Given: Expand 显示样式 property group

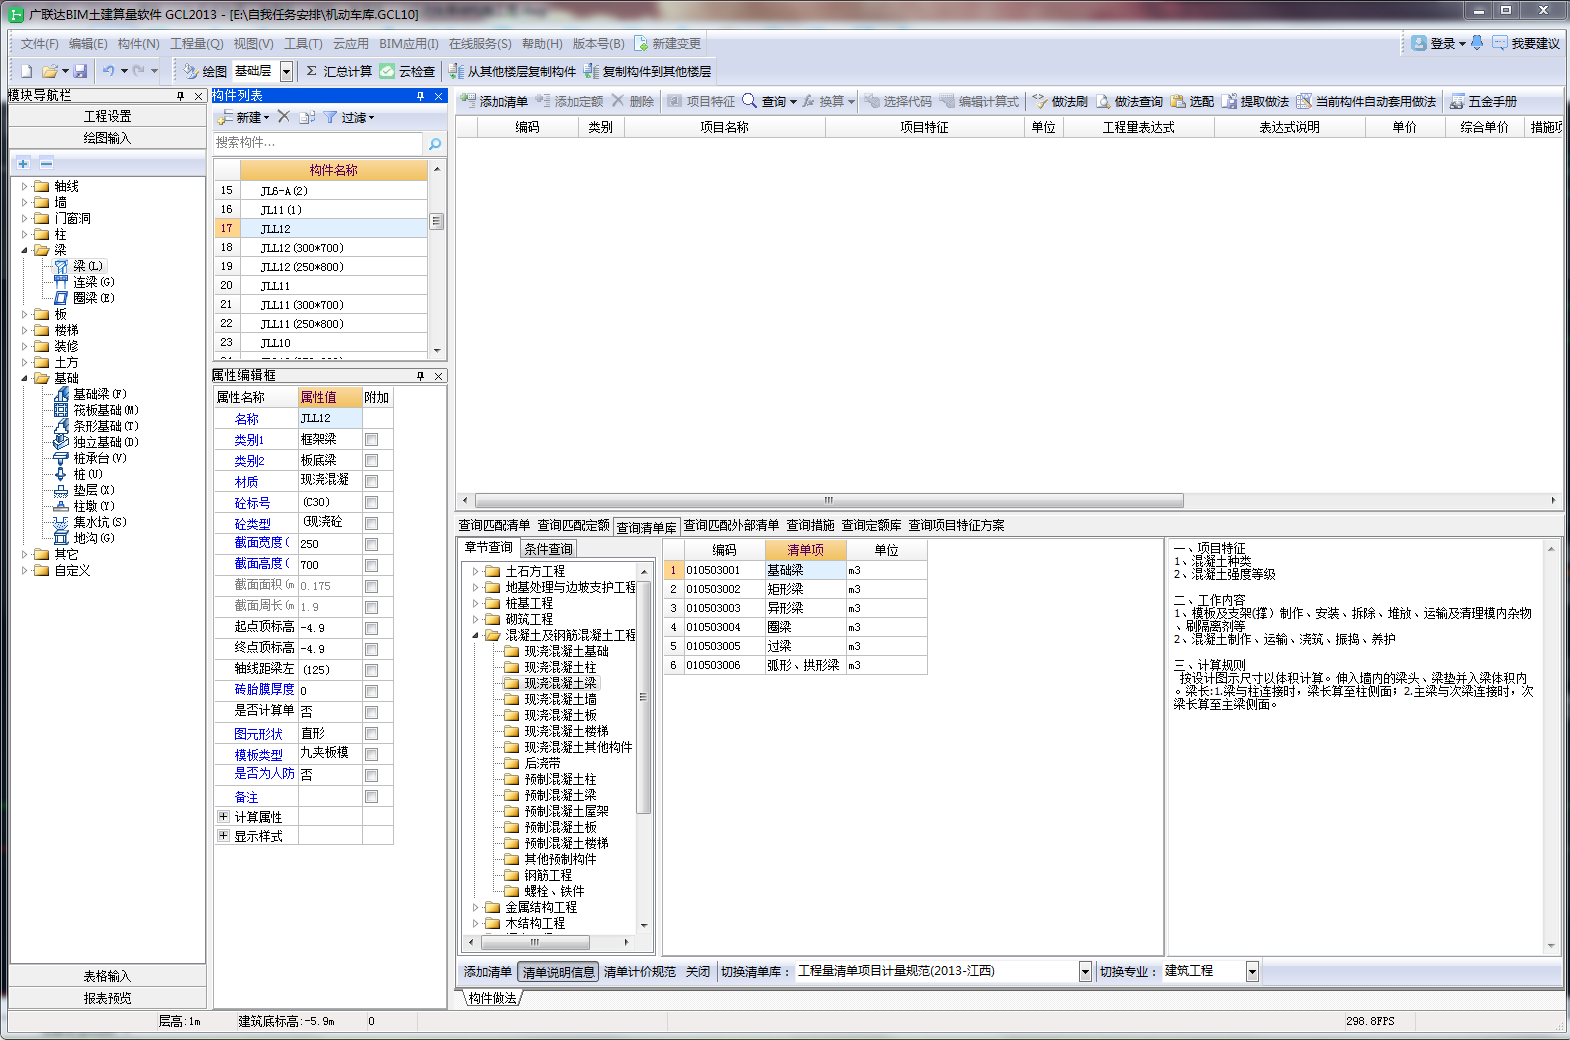Looking at the screenshot, I should click(x=223, y=835).
